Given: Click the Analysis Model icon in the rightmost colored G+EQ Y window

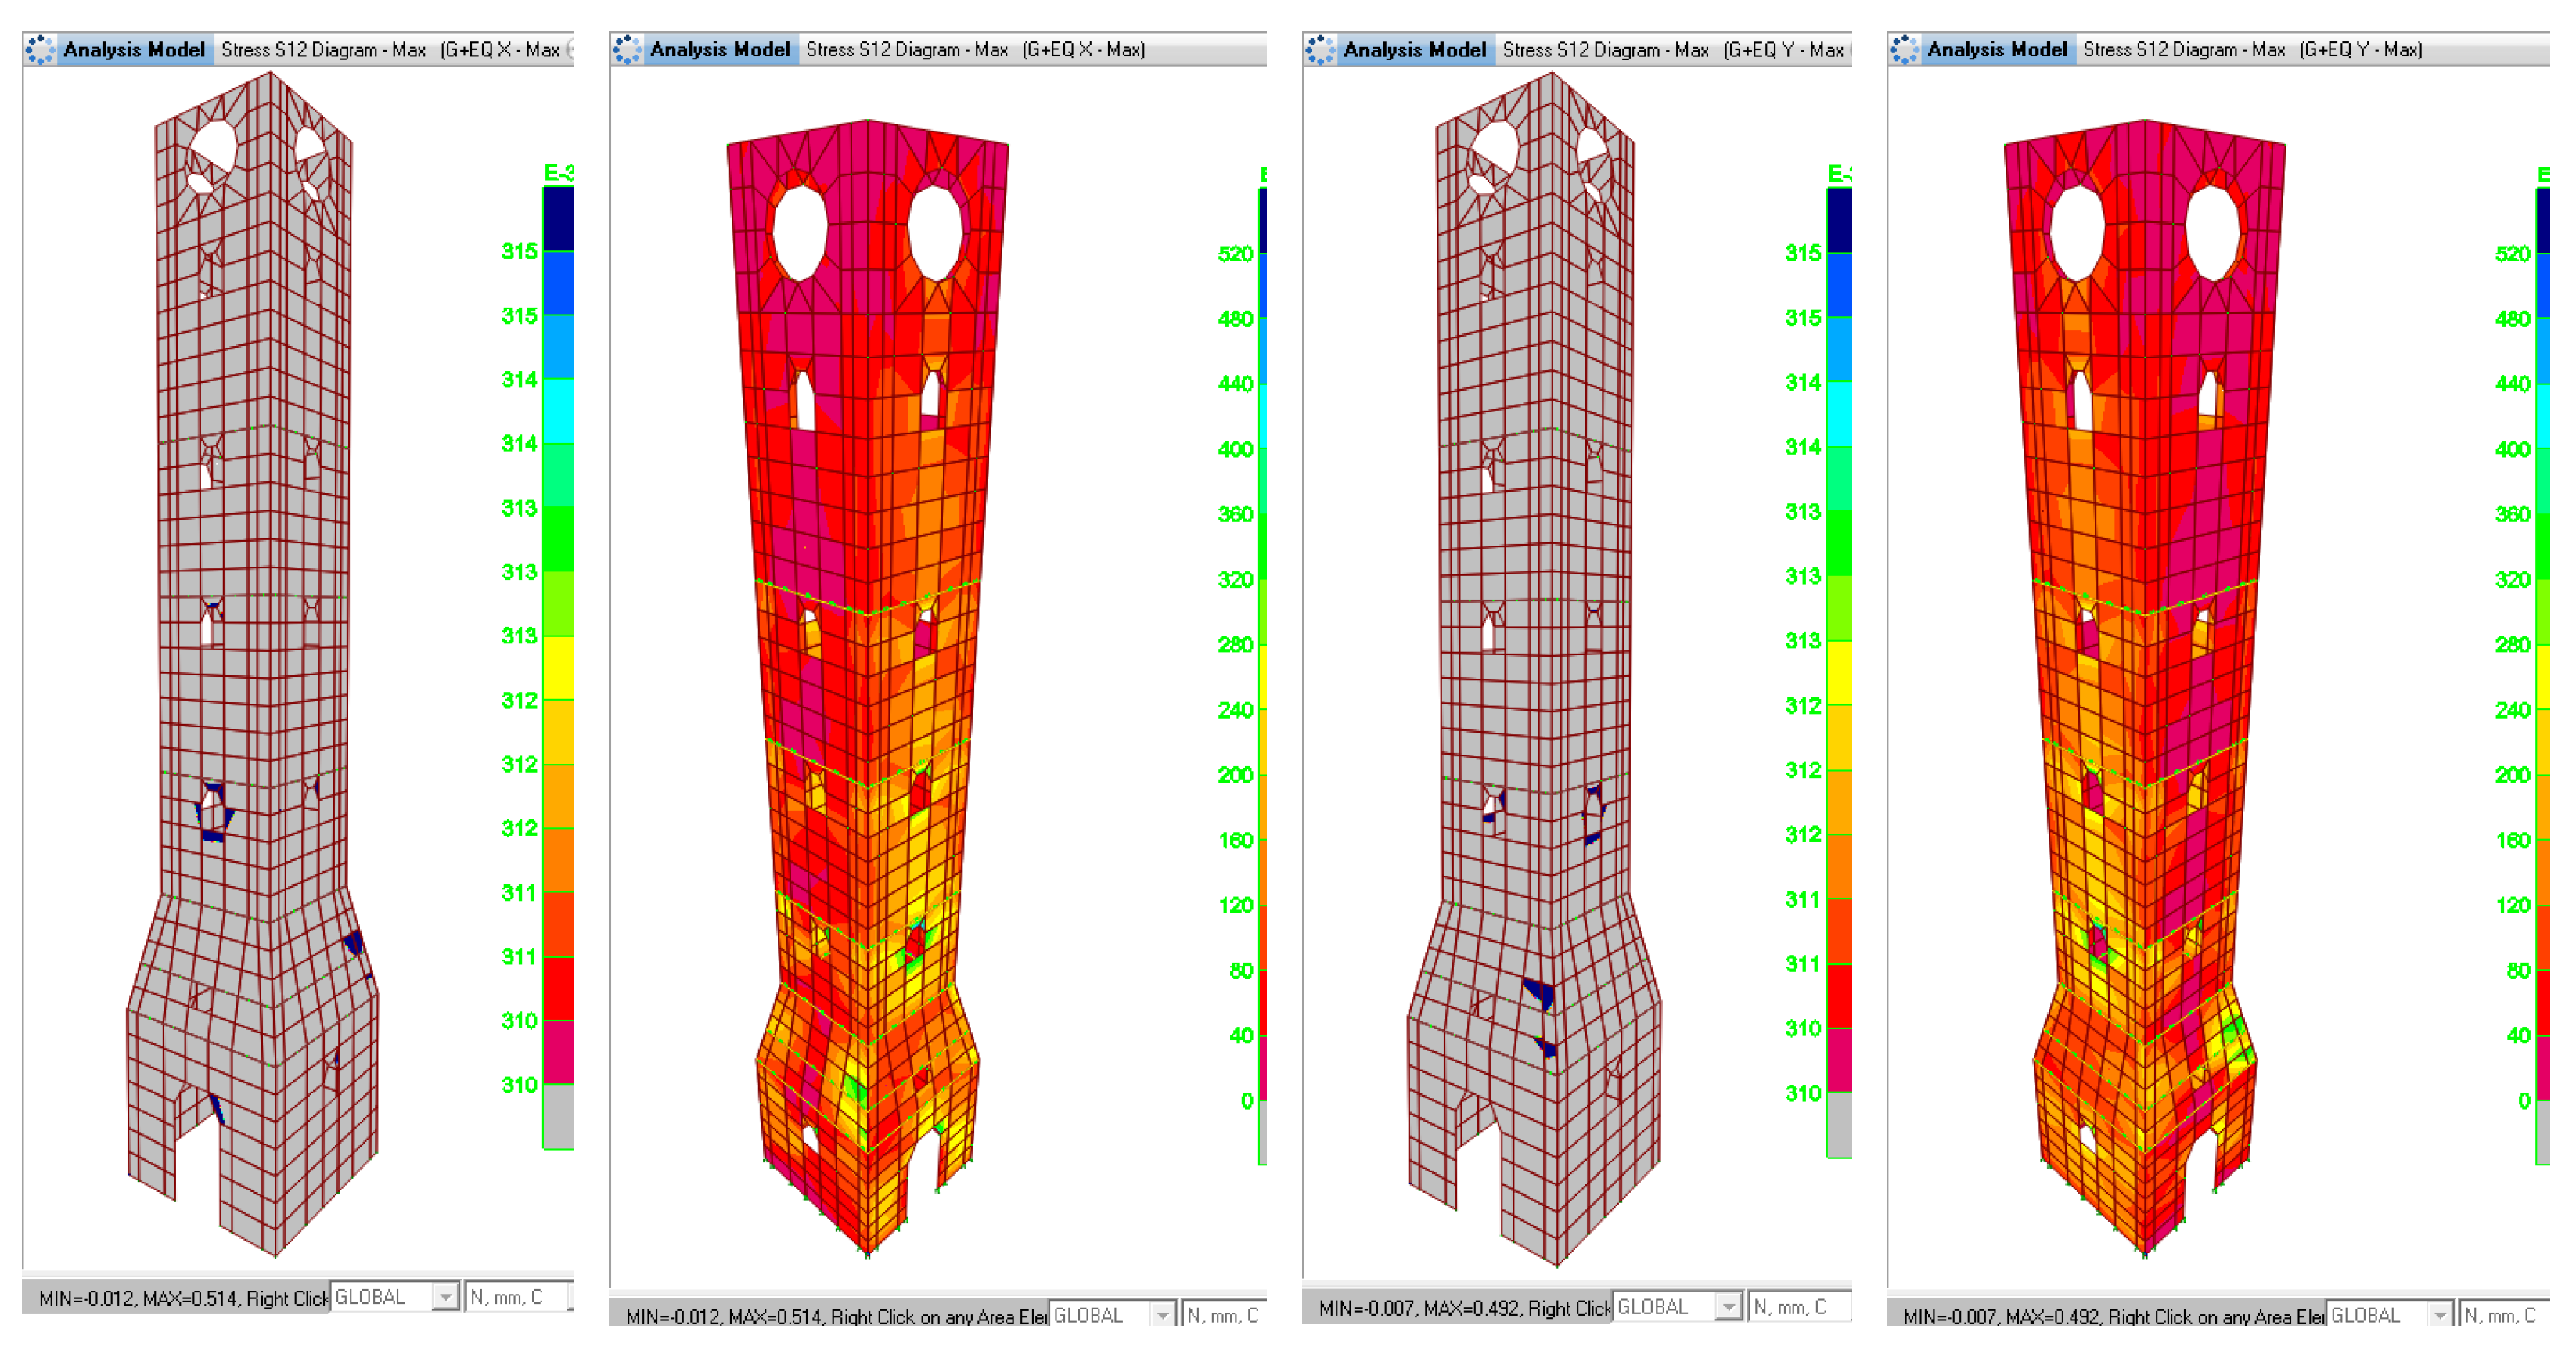Looking at the screenshot, I should tap(1904, 50).
